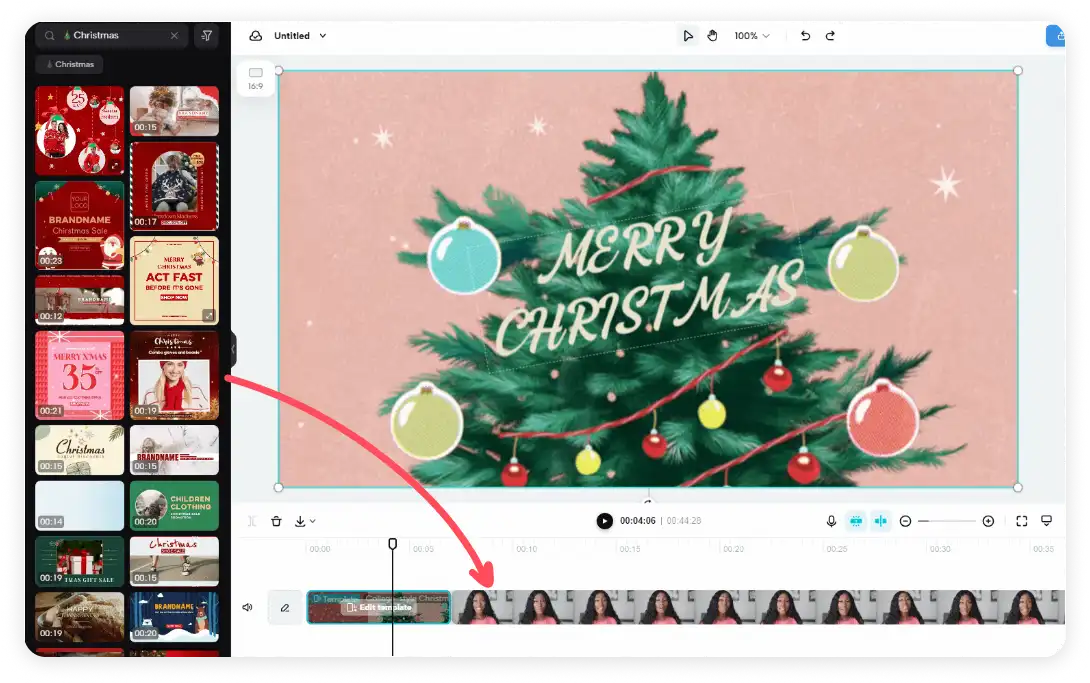1090x683 pixels.
Task: Zoom out the timeline with minus icon
Action: (905, 521)
